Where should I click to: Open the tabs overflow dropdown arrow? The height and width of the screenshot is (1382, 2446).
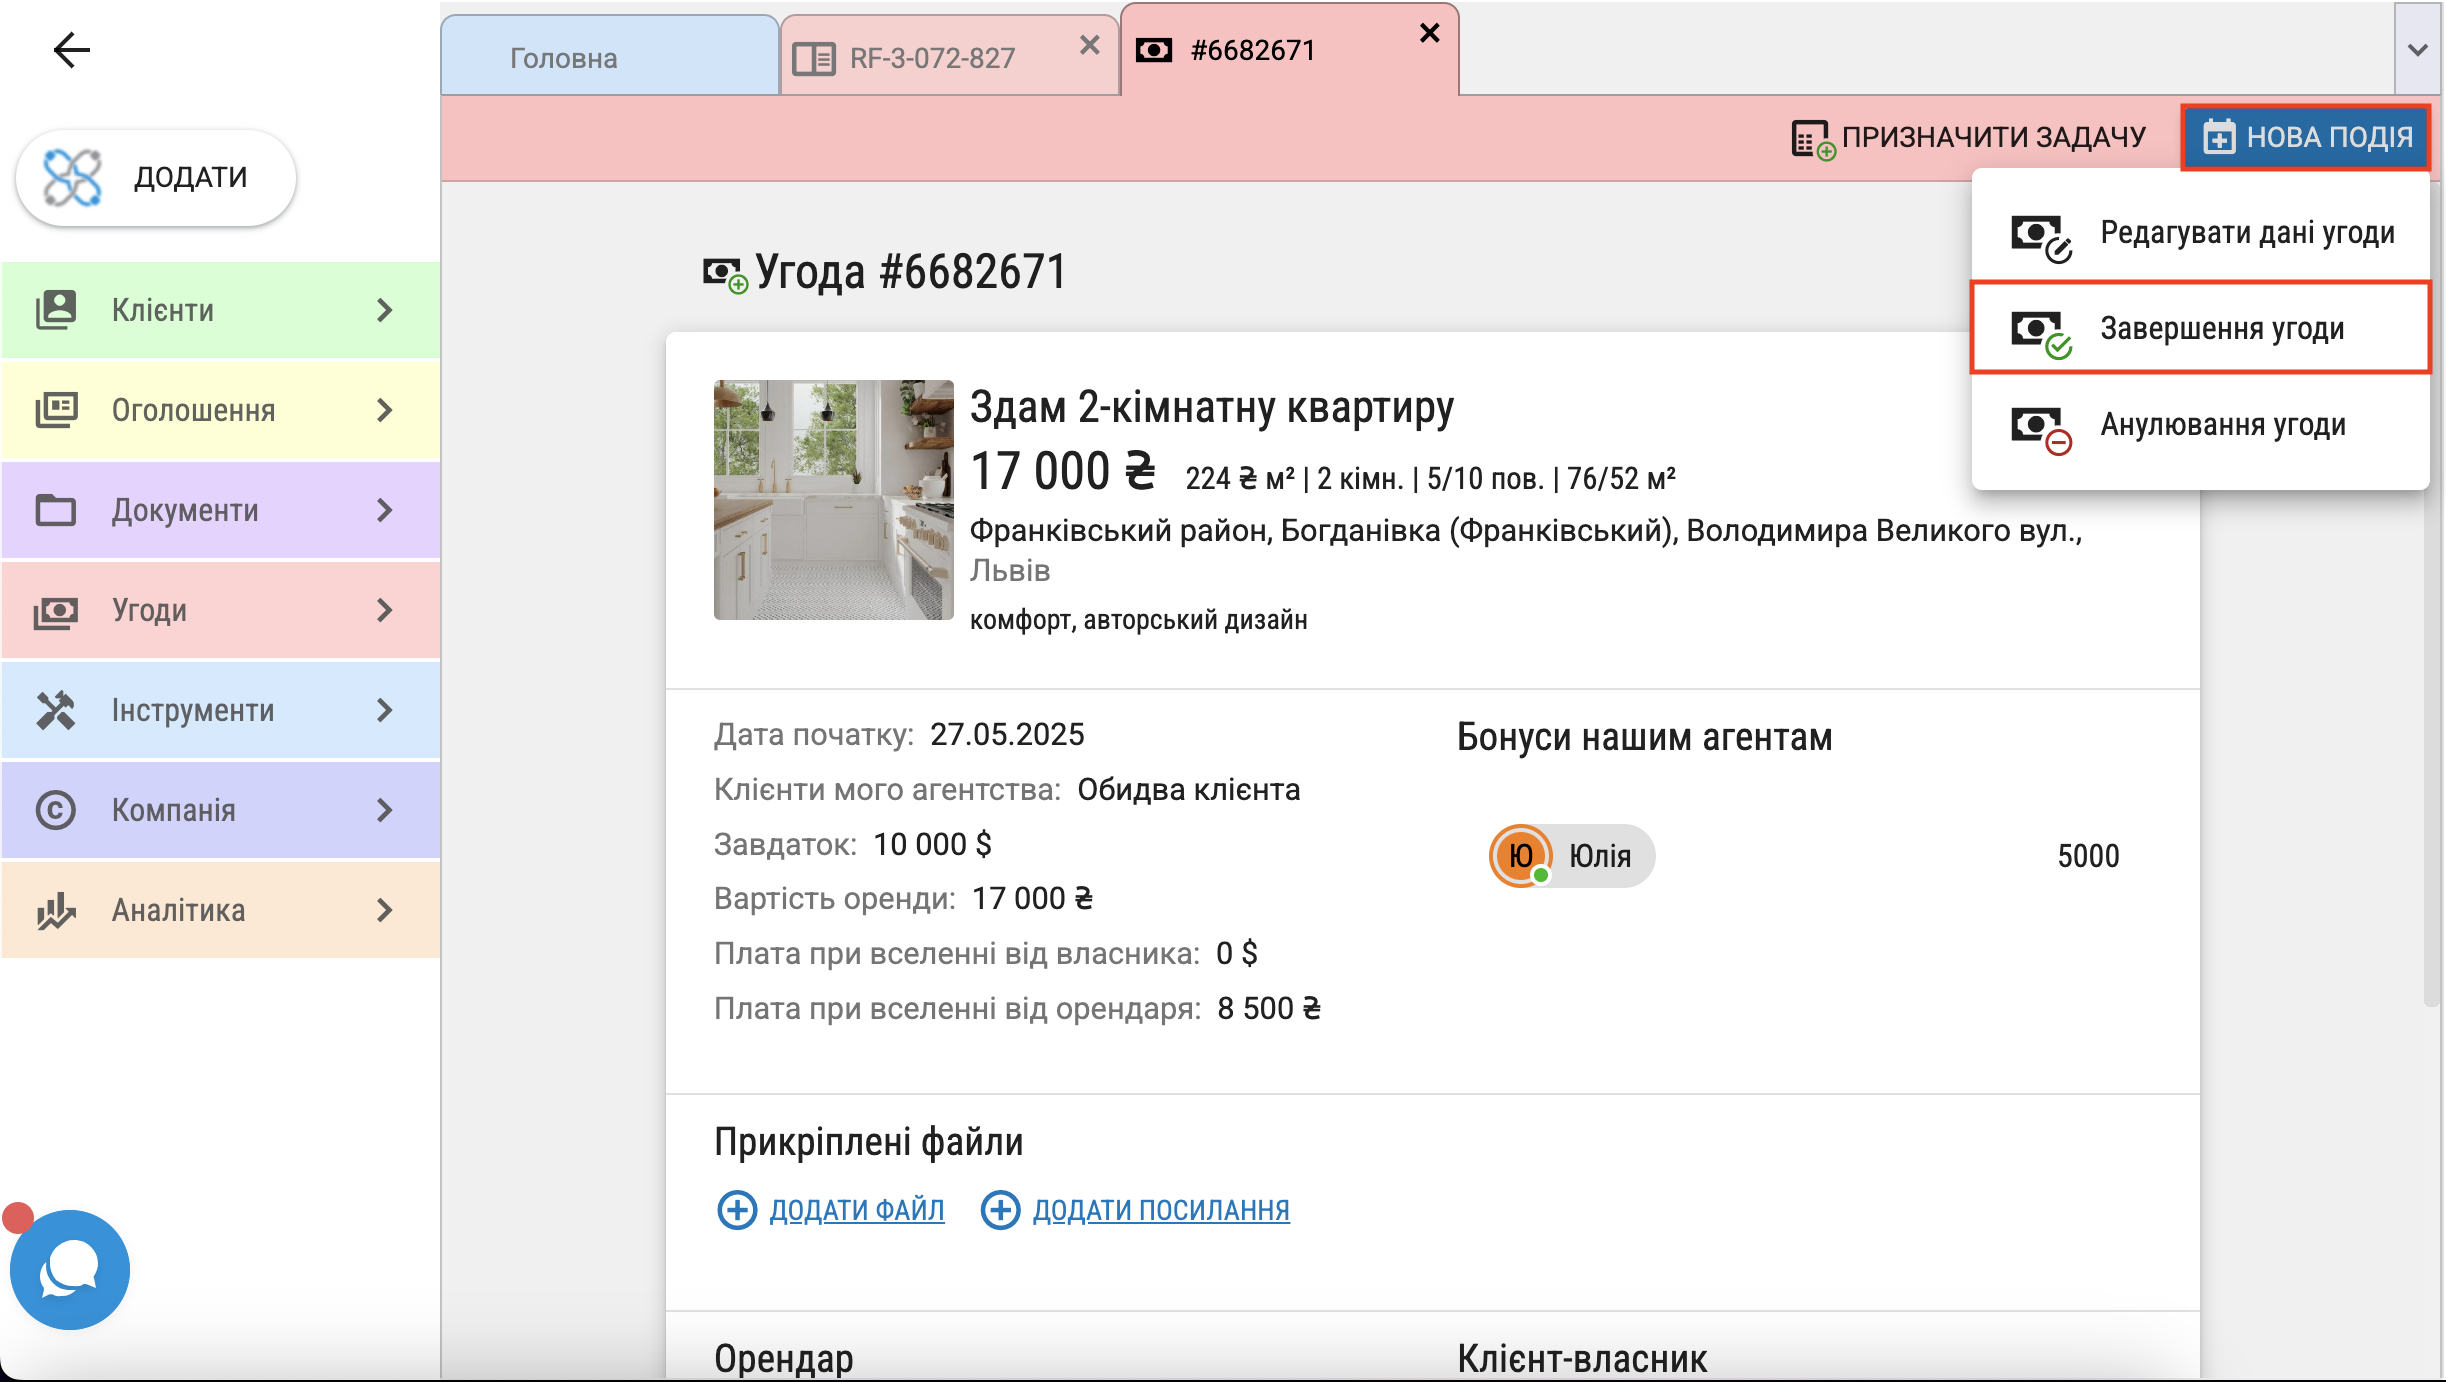click(2418, 49)
